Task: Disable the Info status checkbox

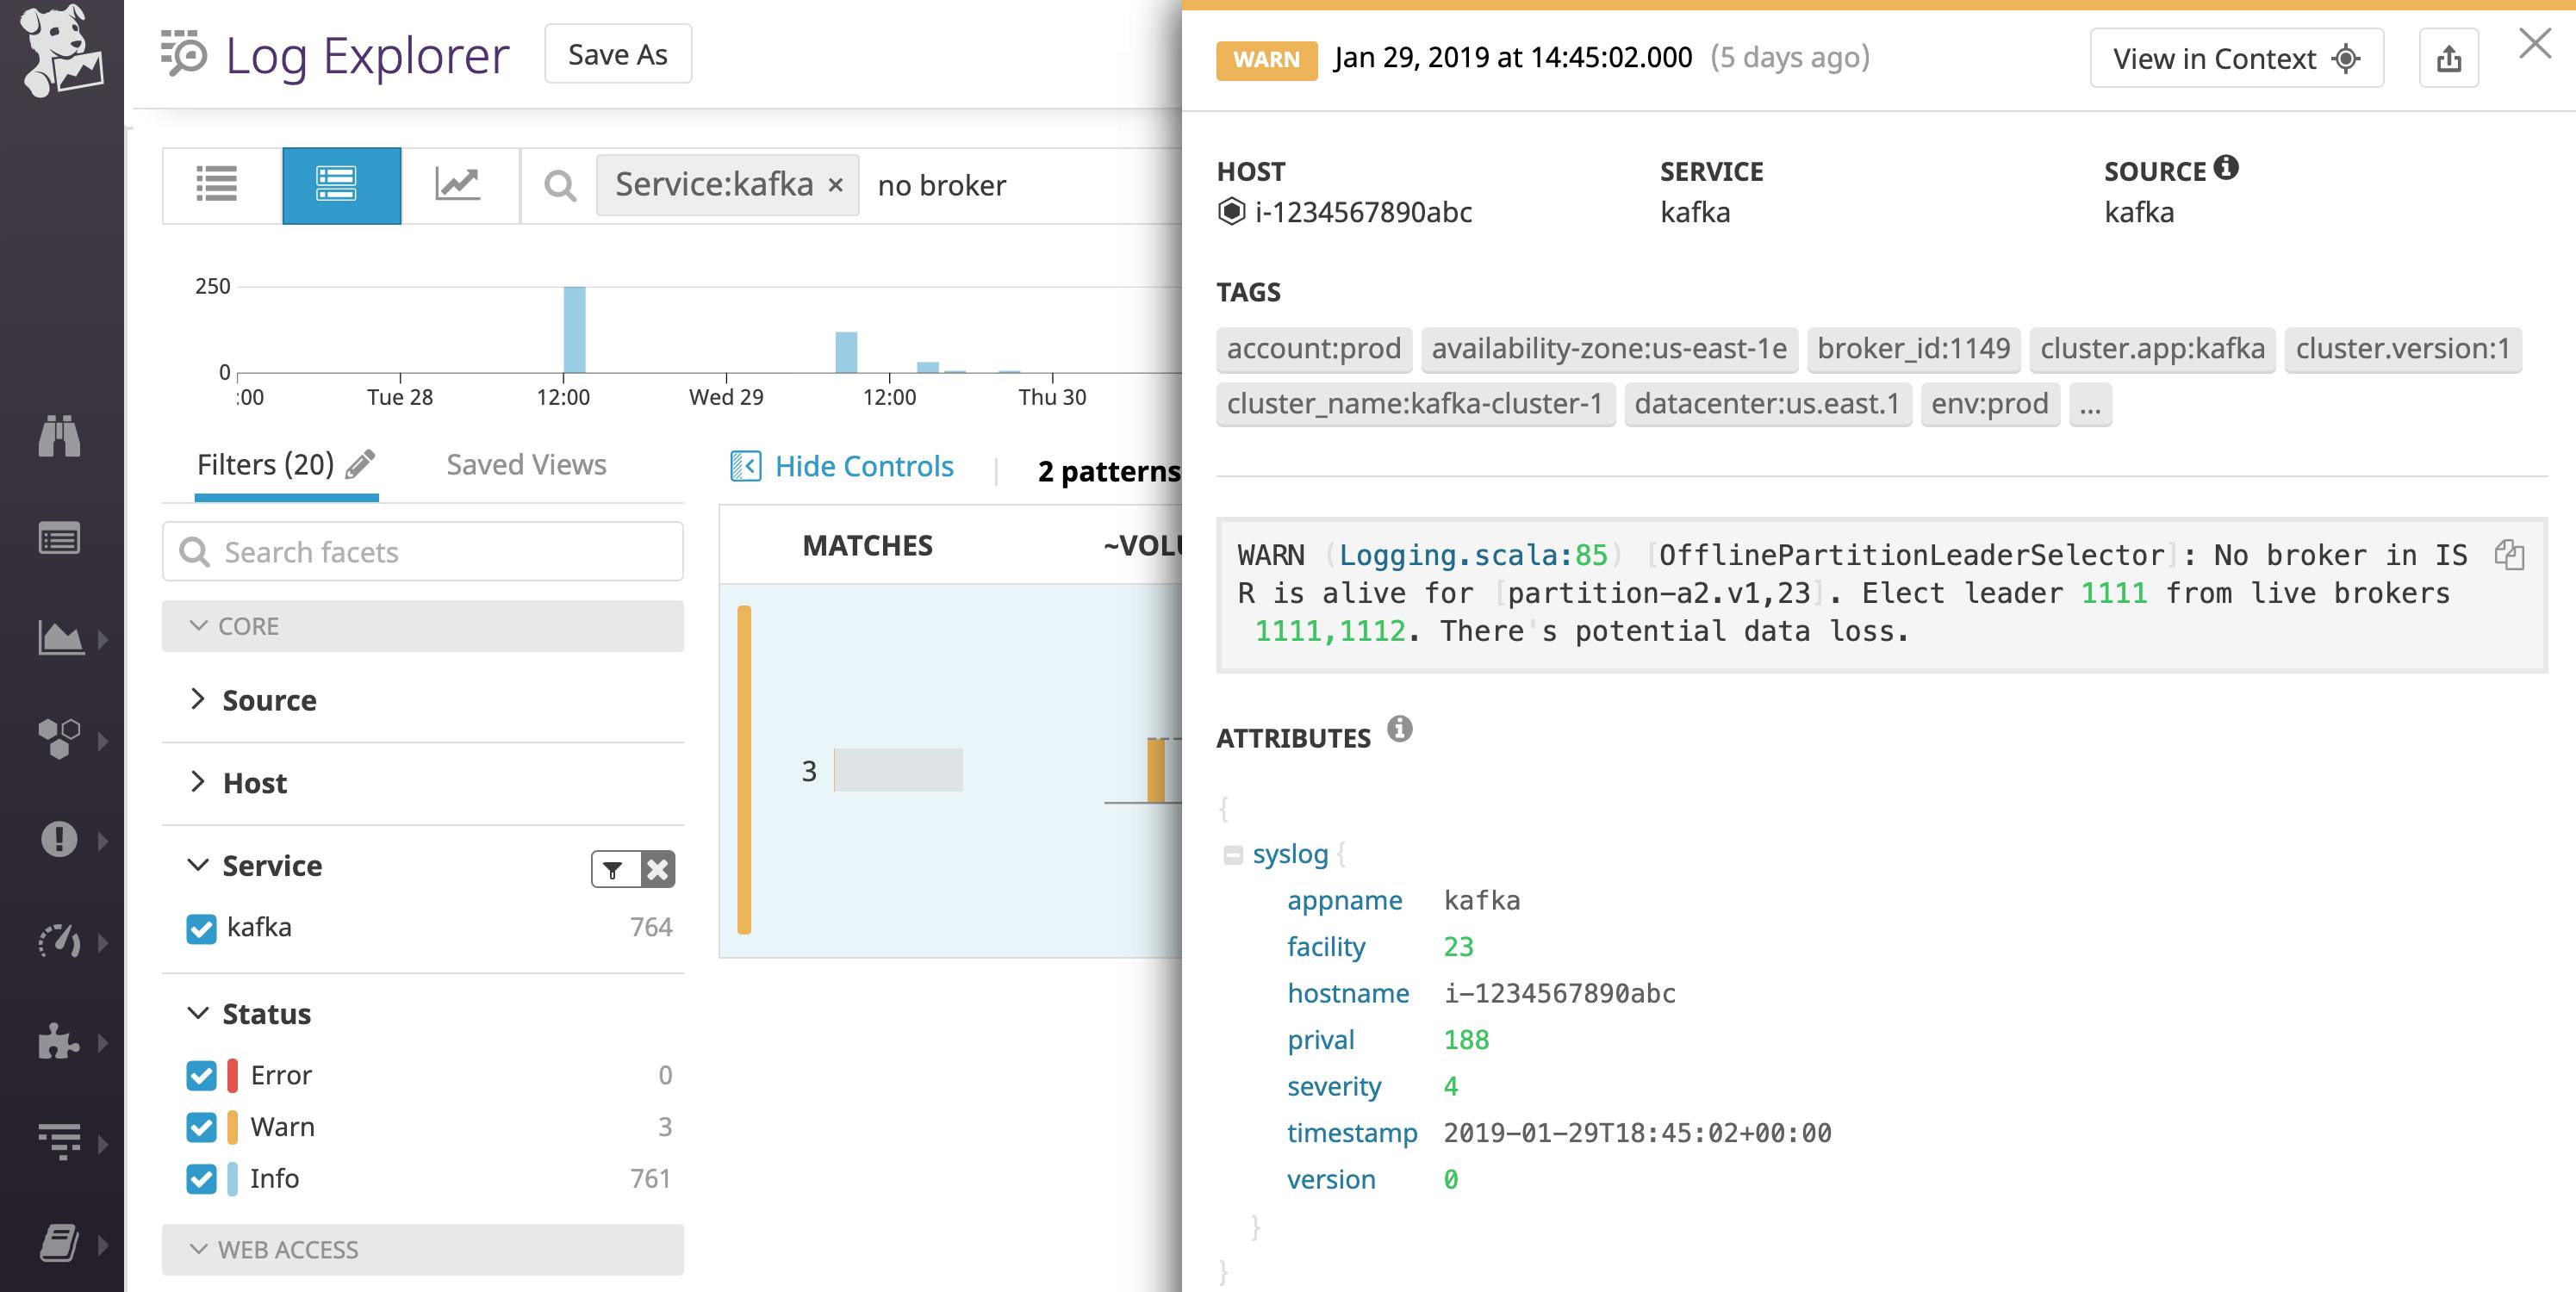Action: (x=202, y=1178)
